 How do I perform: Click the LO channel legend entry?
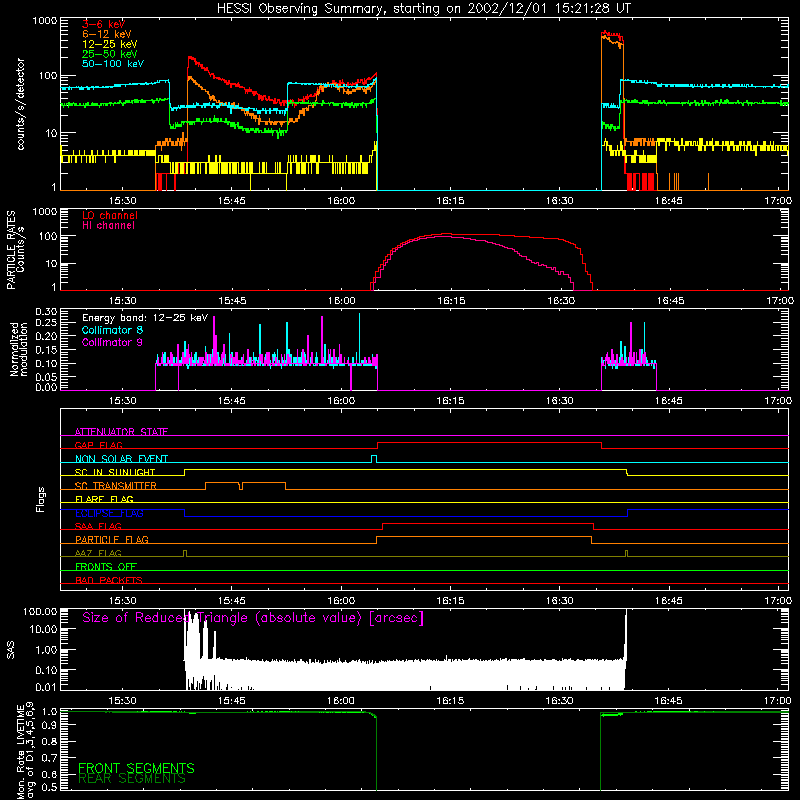tap(110, 215)
